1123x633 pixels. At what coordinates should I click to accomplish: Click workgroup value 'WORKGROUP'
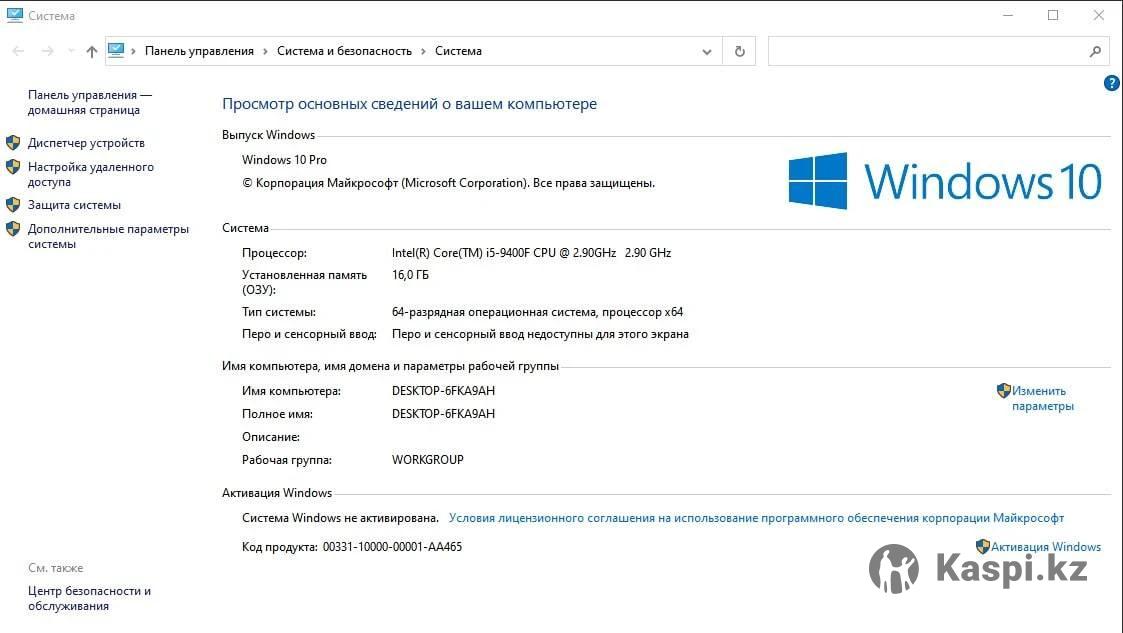click(x=428, y=460)
